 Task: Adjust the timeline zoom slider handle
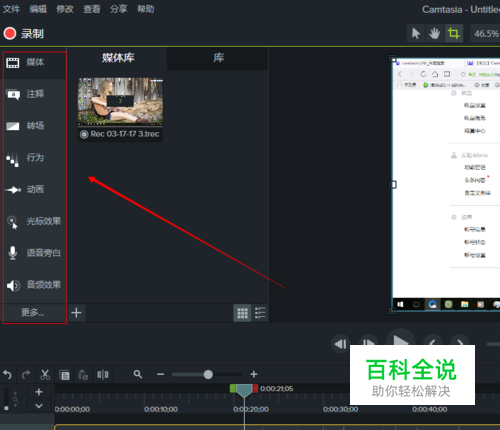(x=208, y=375)
